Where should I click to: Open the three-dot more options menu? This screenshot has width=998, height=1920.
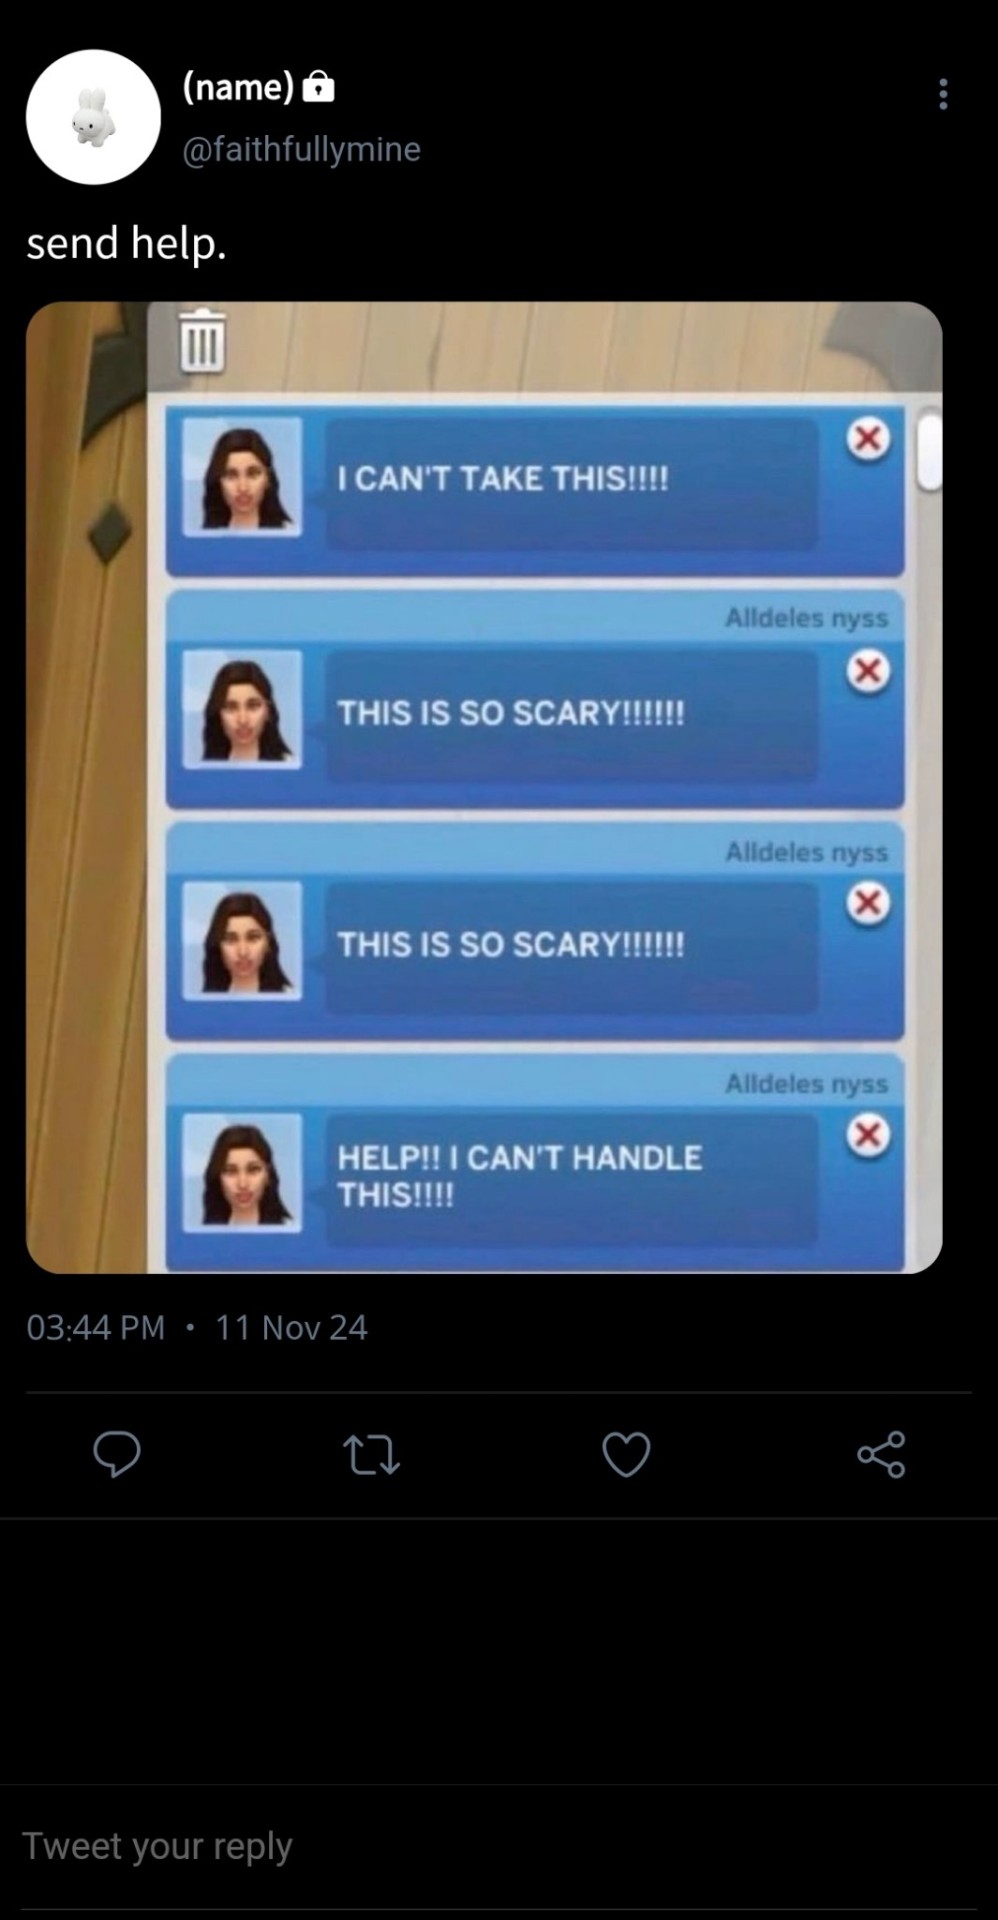(942, 94)
